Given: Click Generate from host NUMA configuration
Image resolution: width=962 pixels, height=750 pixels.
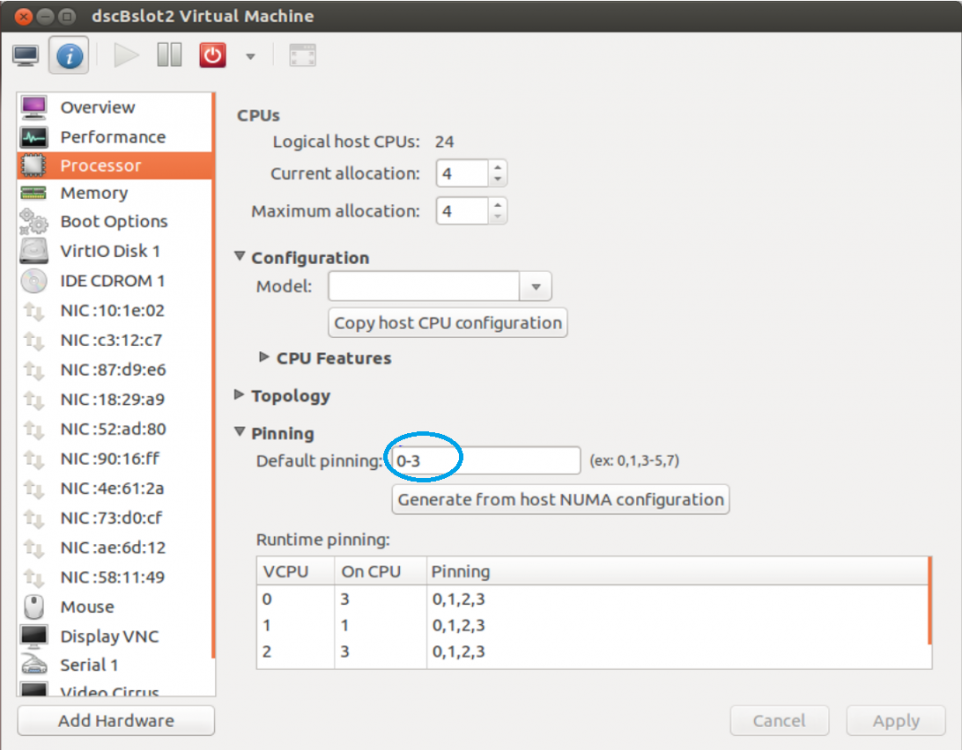Looking at the screenshot, I should [x=561, y=500].
